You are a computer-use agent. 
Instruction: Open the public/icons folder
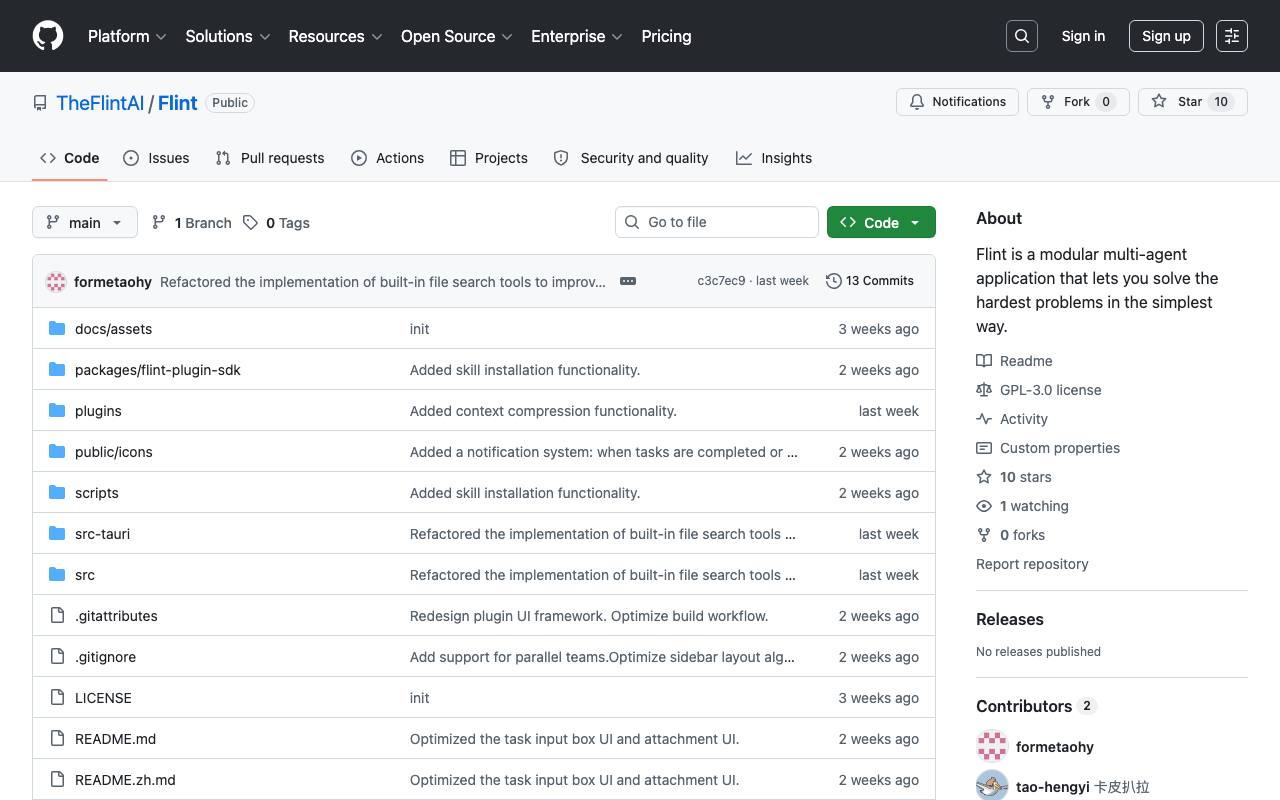pyautogui.click(x=114, y=452)
